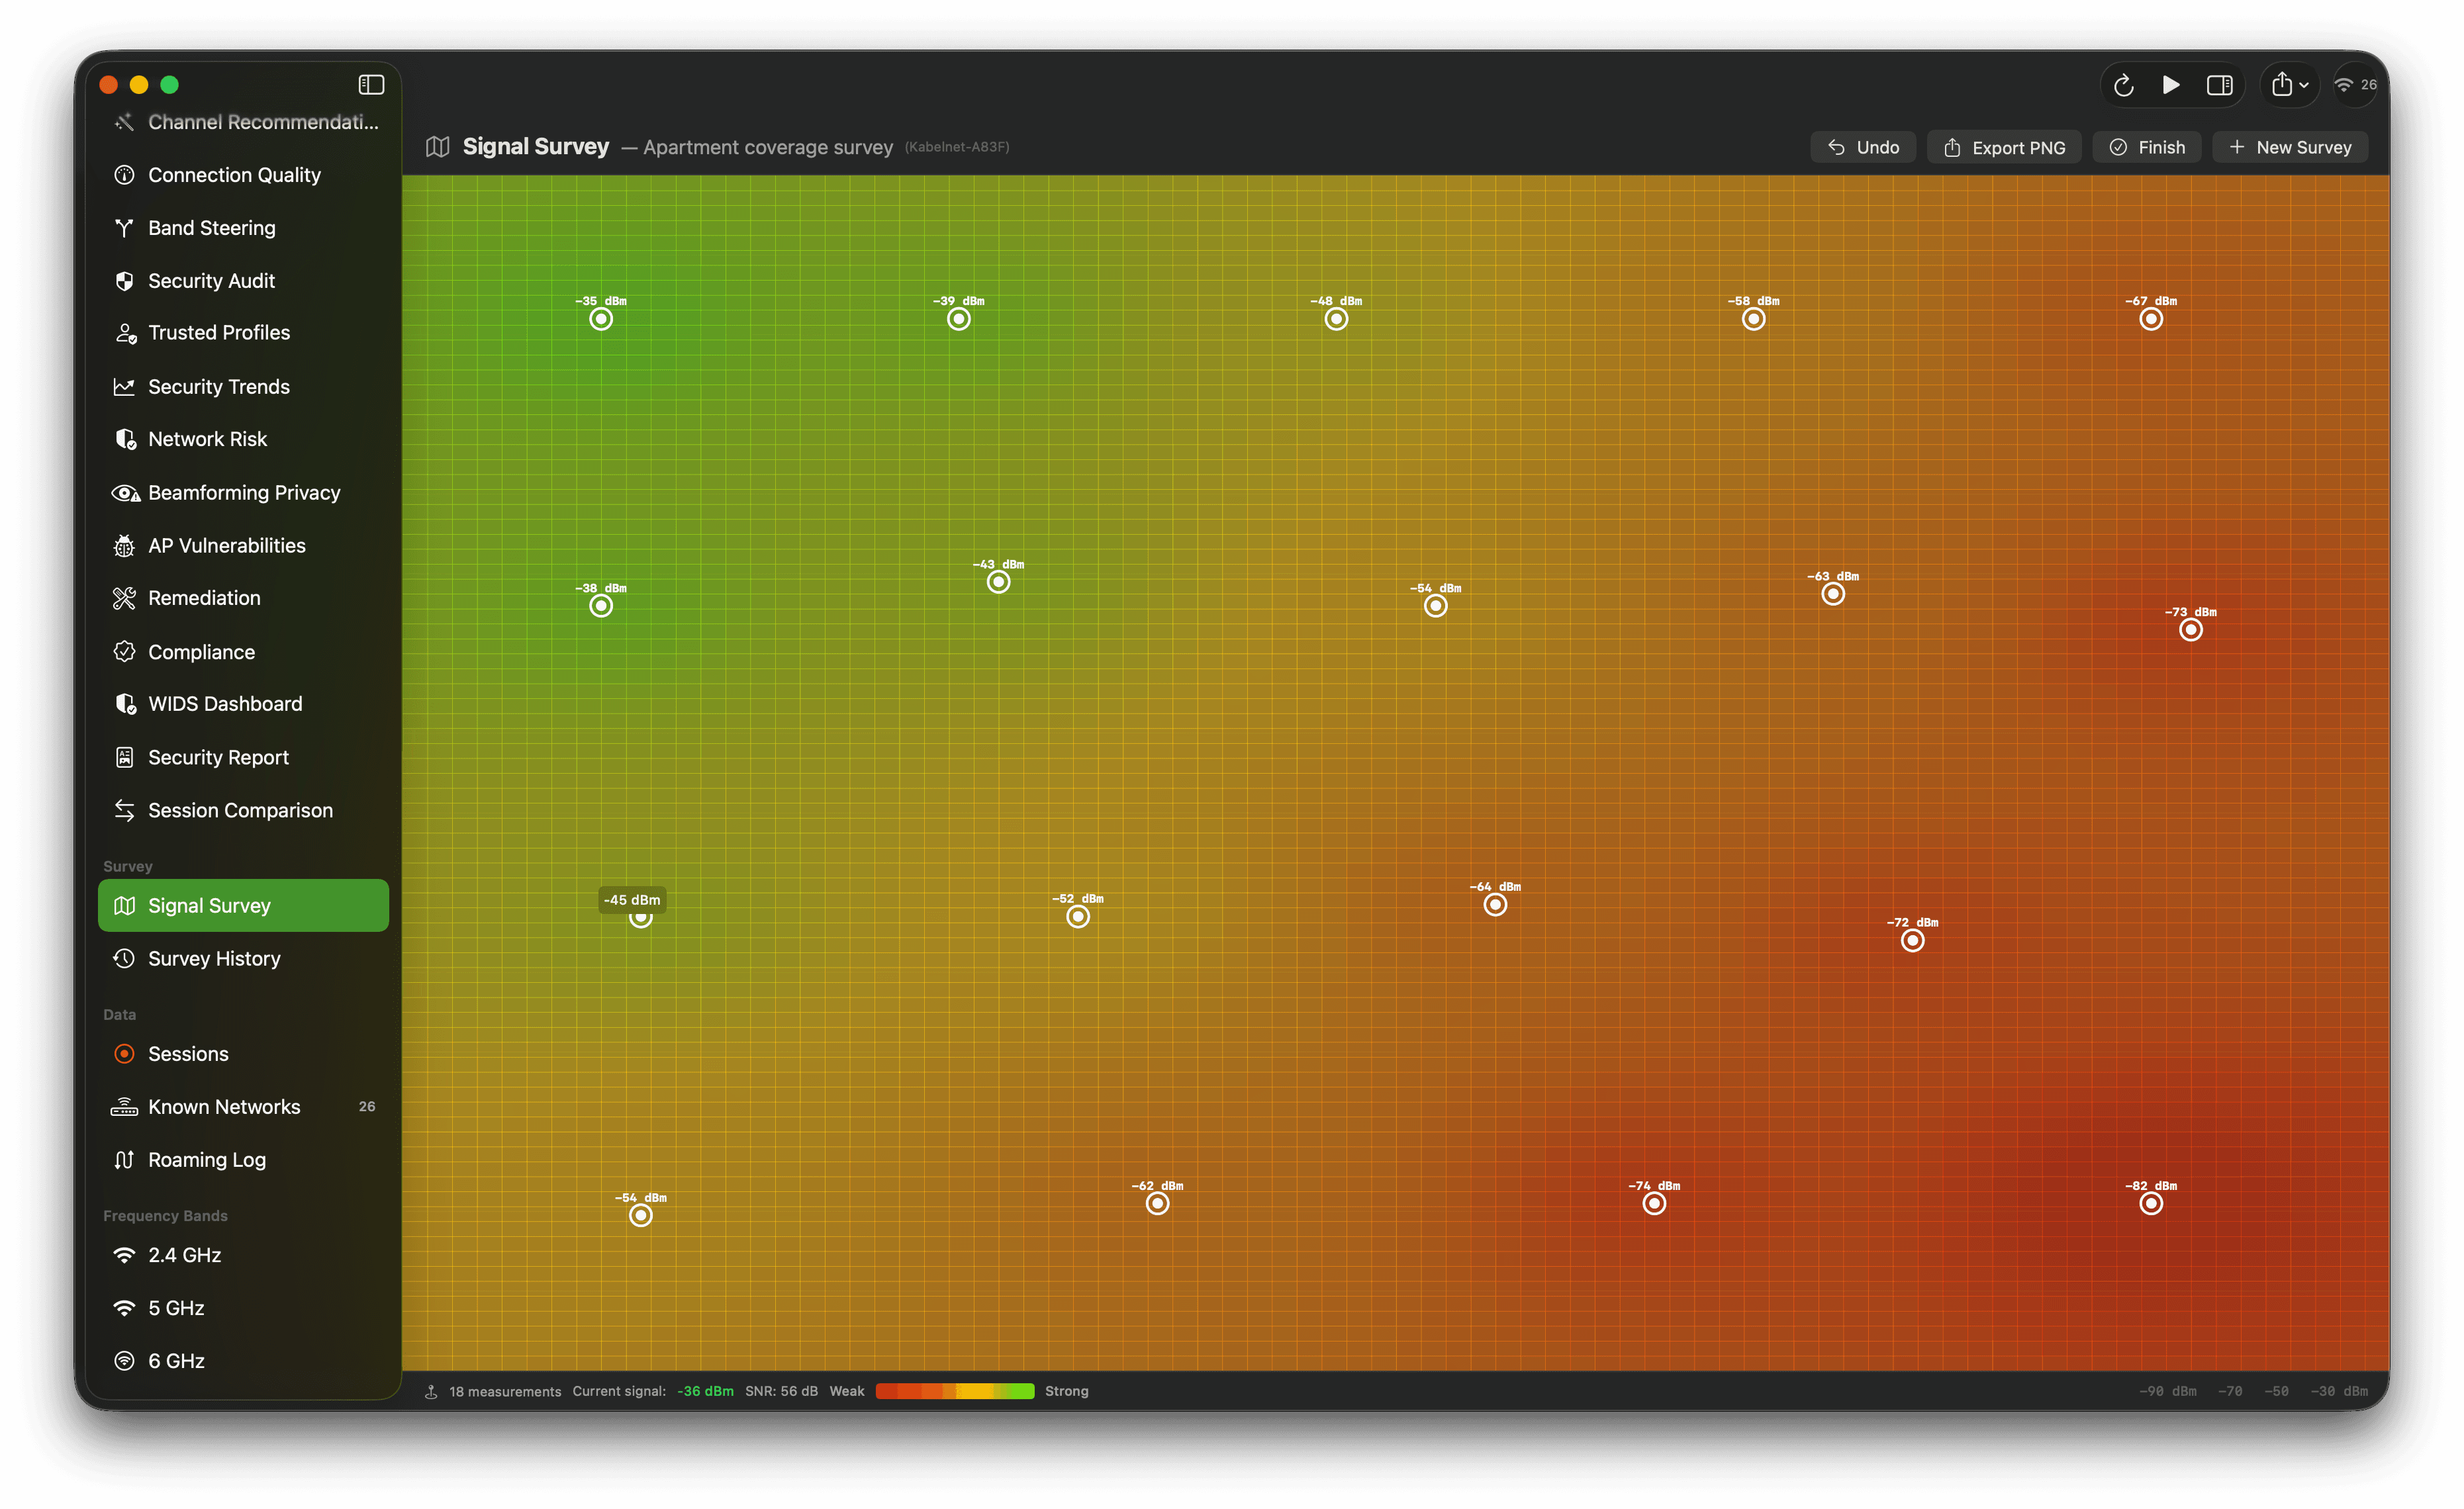Select the -63 dBm measurement point

click(x=1833, y=594)
